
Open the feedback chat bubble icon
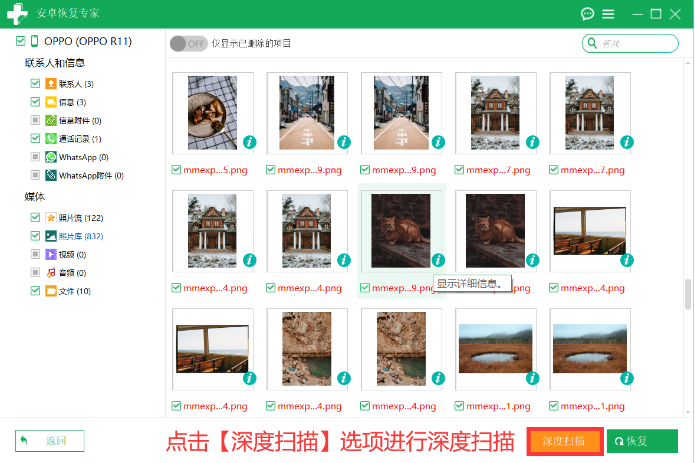point(587,14)
